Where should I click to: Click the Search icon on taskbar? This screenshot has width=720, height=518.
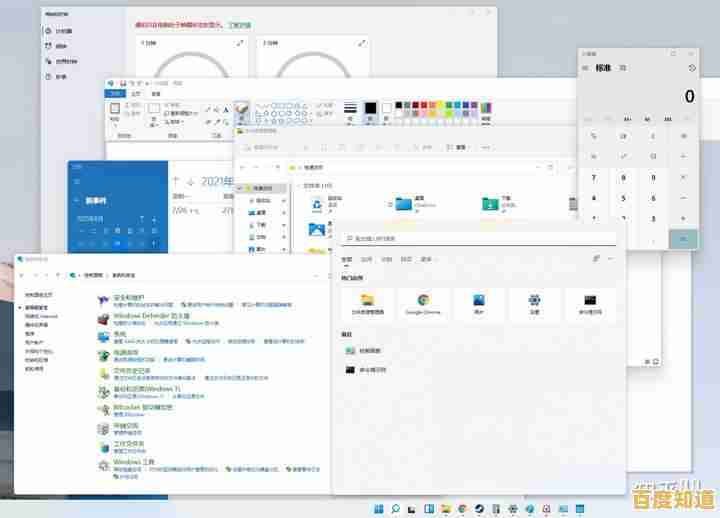pos(395,508)
